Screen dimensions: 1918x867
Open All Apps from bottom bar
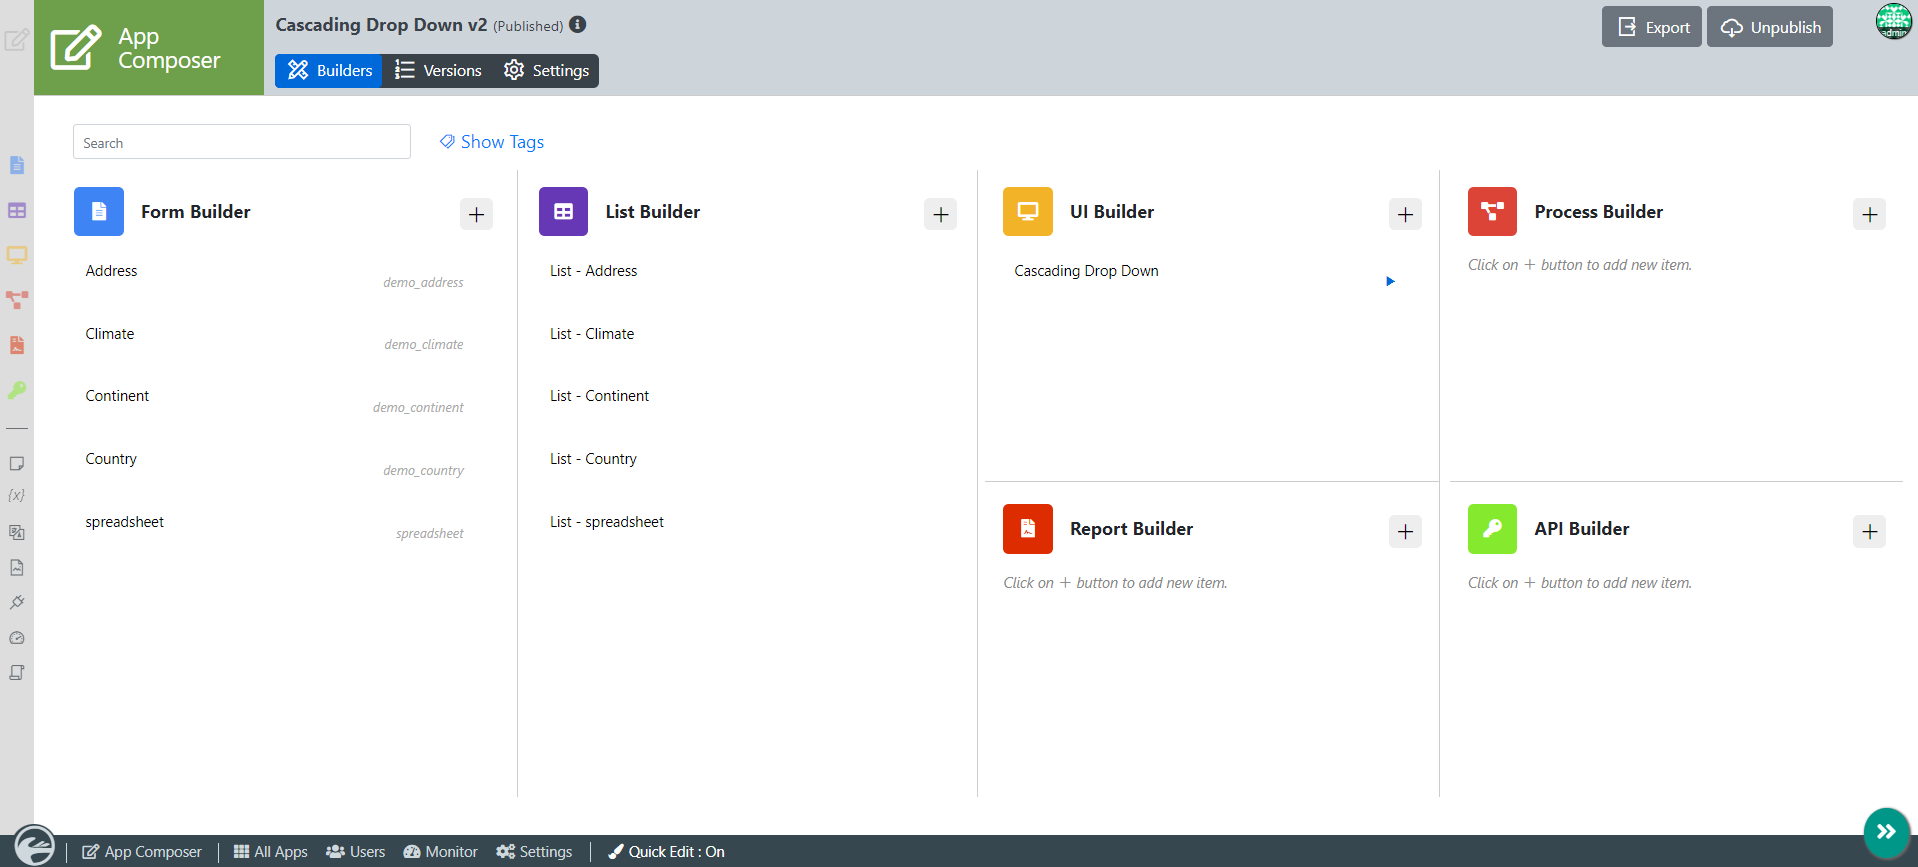coord(270,852)
